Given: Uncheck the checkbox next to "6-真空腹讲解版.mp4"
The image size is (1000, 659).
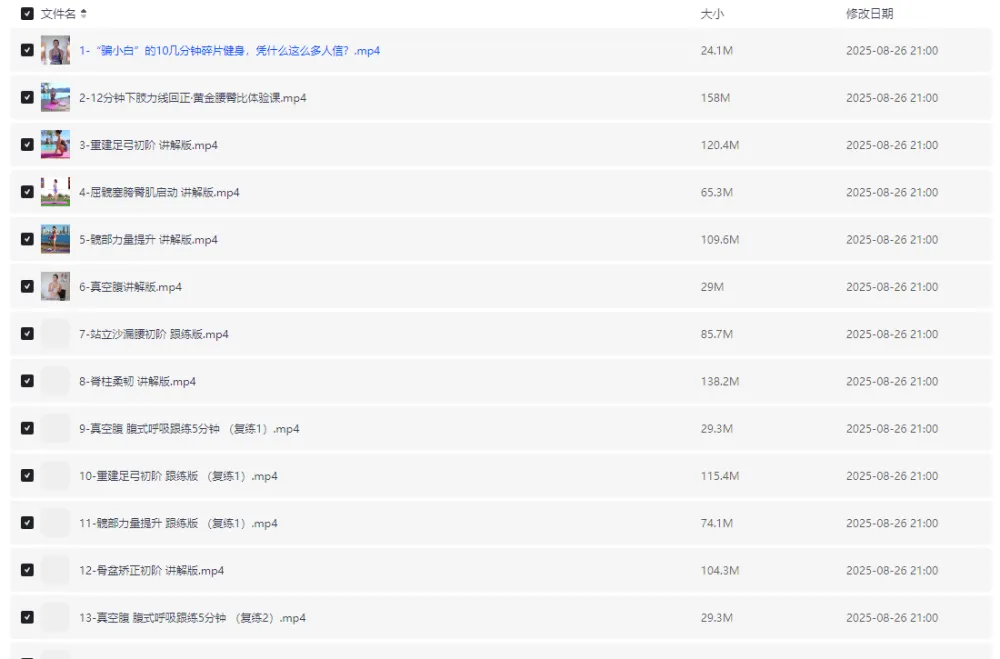Looking at the screenshot, I should [x=27, y=287].
